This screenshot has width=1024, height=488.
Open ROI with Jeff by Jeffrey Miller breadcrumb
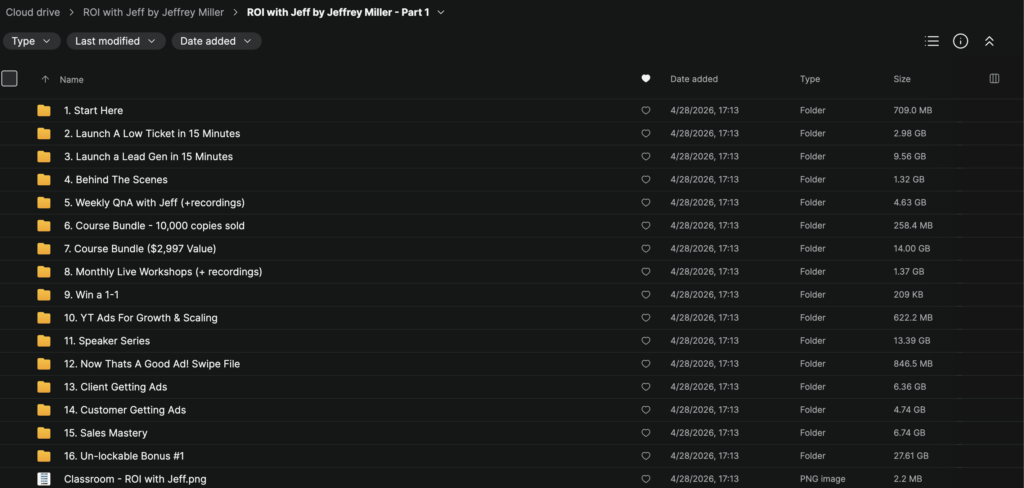153,12
